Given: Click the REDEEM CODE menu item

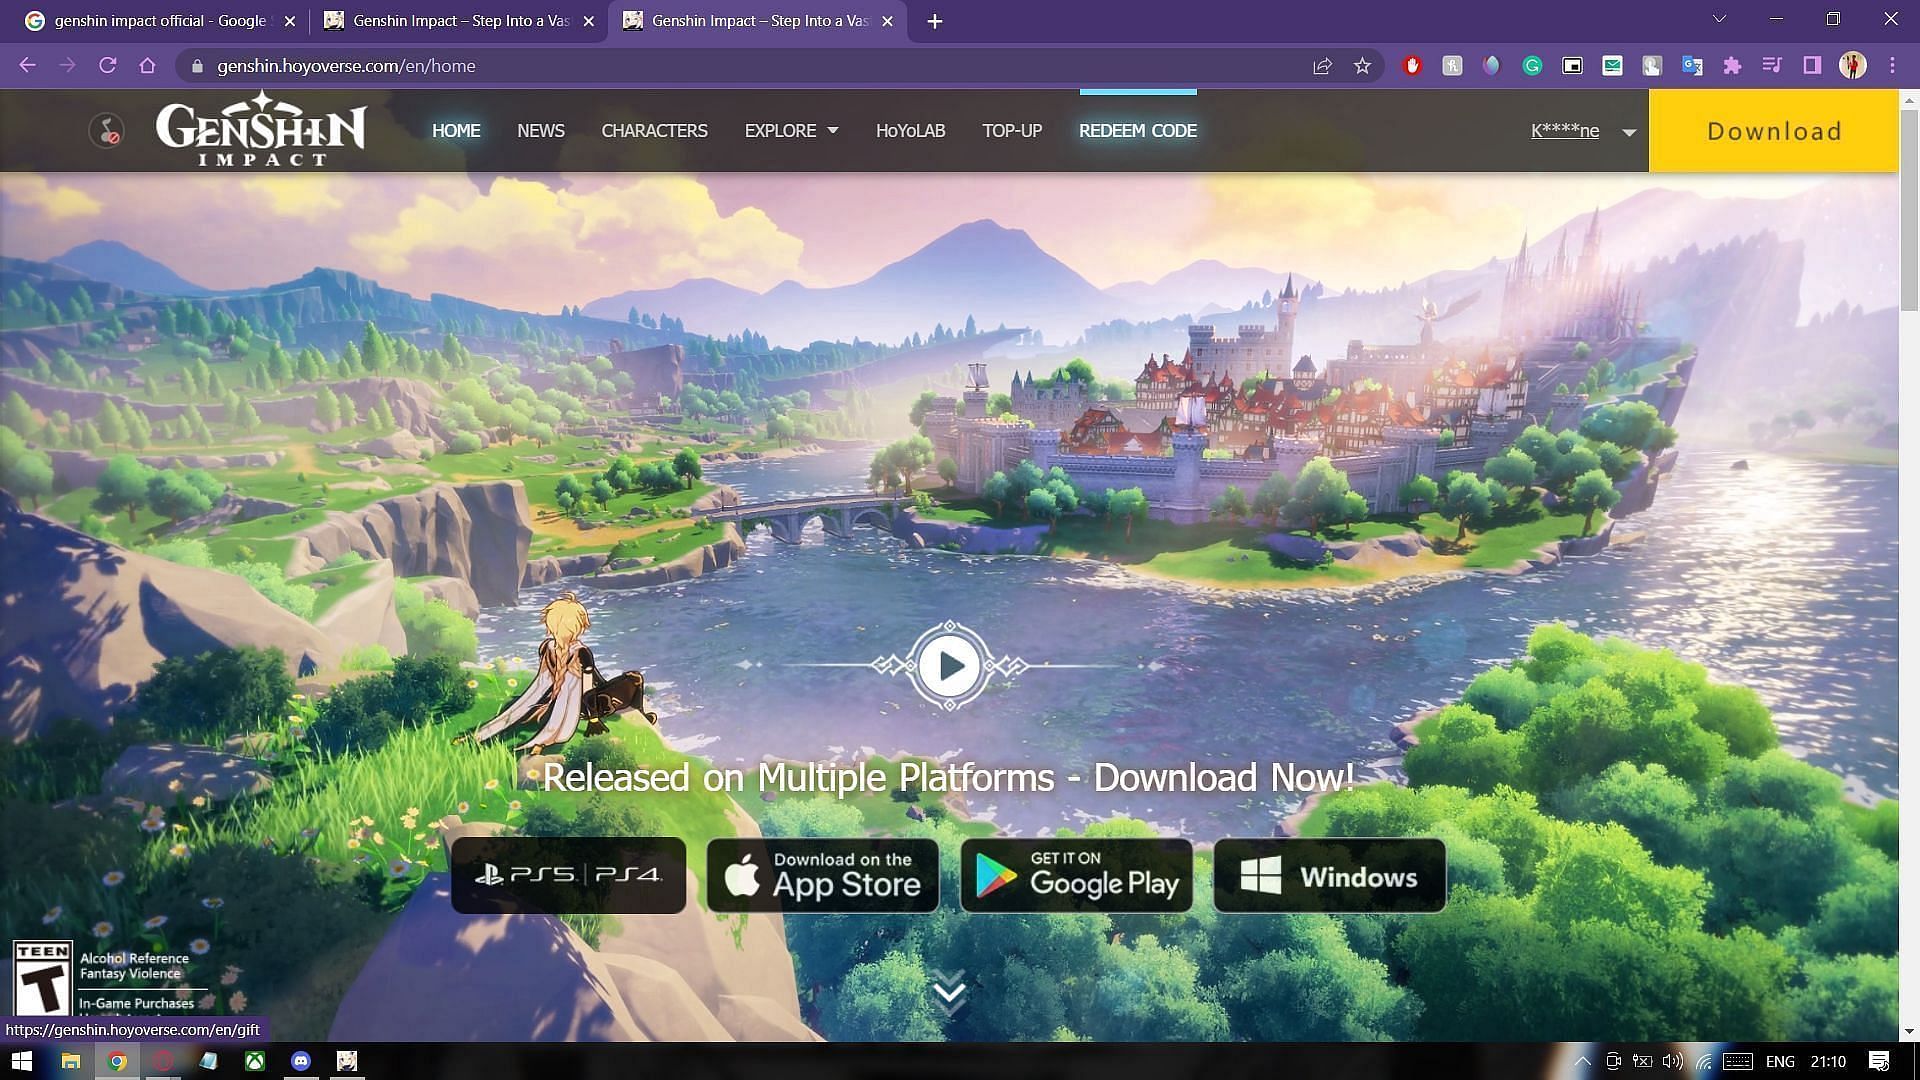Looking at the screenshot, I should [x=1137, y=129].
